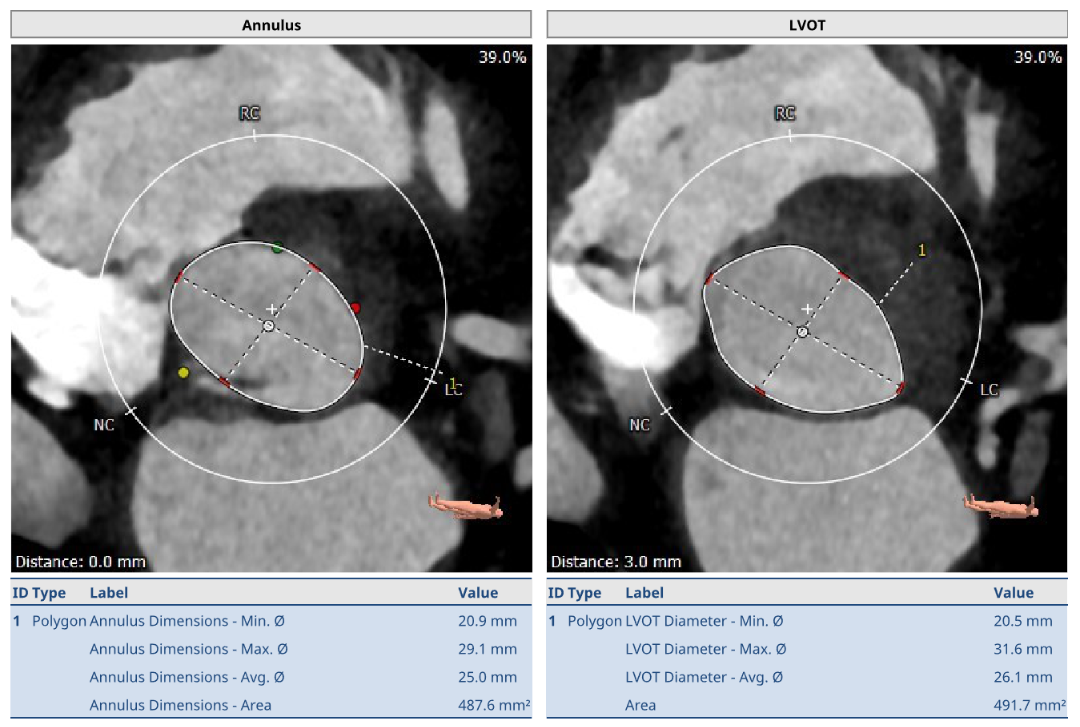Click the patient orientation figure in Annulus view
This screenshot has width=1080, height=727.
pyautogui.click(x=465, y=507)
